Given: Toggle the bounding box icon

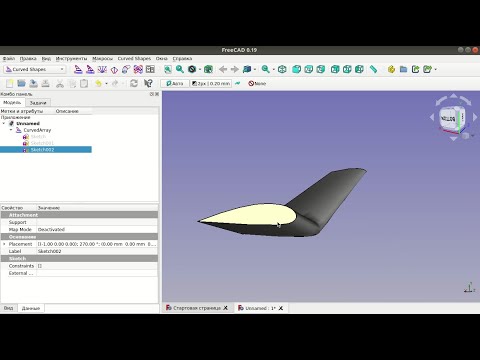Looking at the screenshot, I should point(208,69).
